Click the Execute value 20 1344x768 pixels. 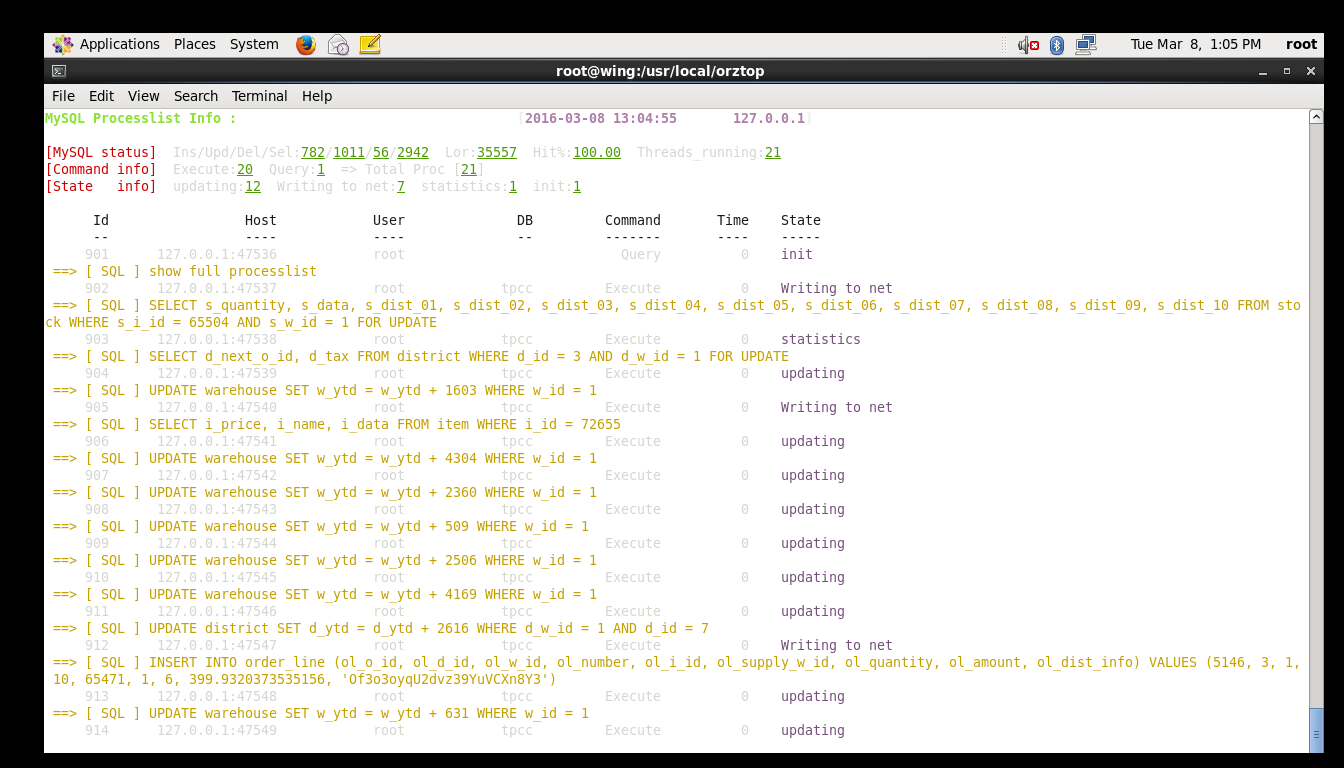pyautogui.click(x=245, y=169)
